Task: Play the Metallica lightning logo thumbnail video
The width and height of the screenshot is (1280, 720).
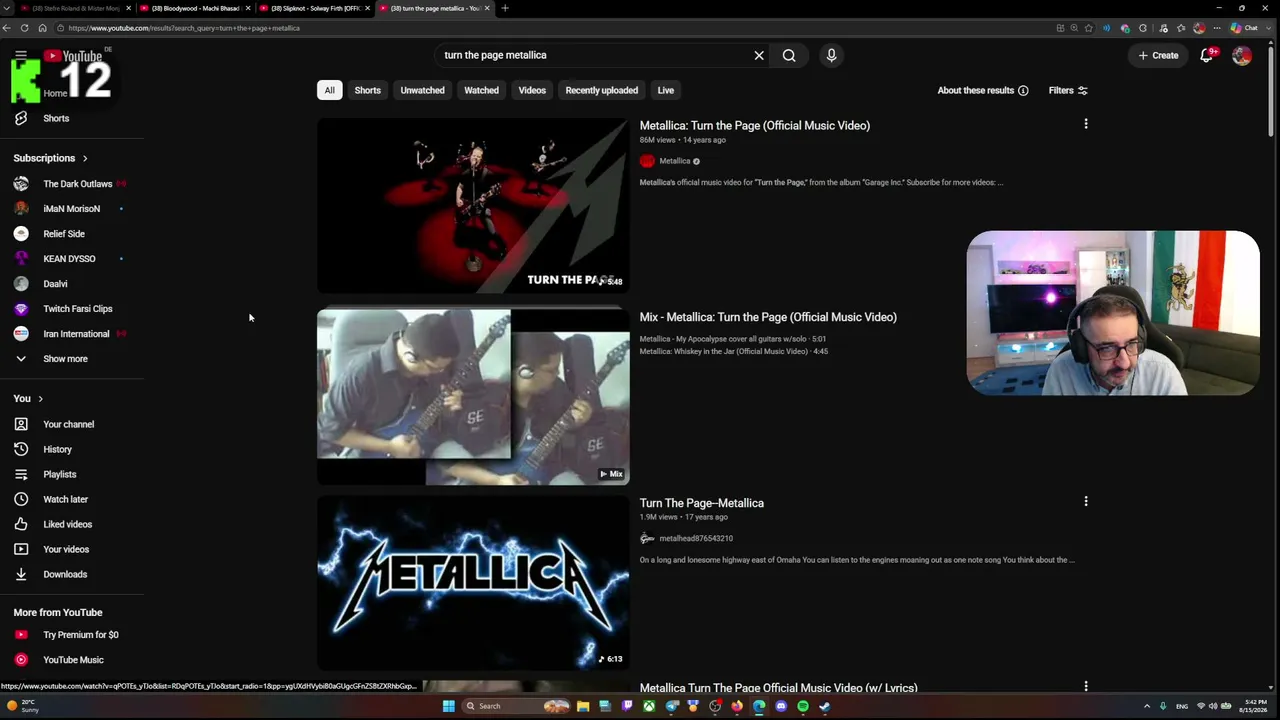Action: (473, 583)
